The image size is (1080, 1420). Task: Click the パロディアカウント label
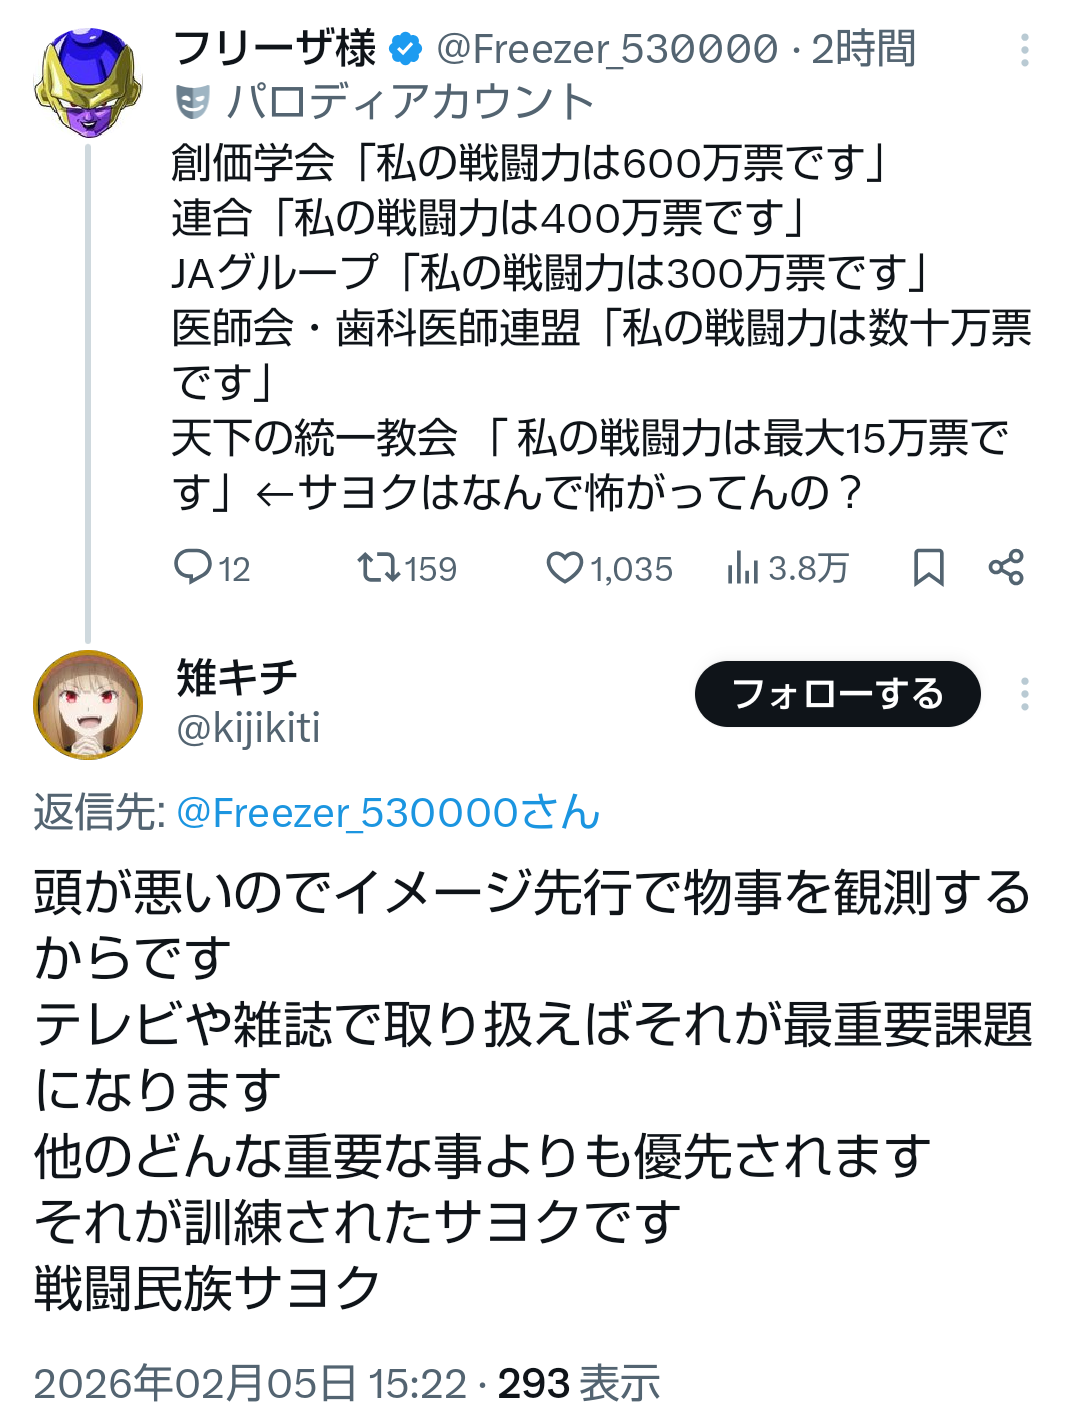coord(410,101)
